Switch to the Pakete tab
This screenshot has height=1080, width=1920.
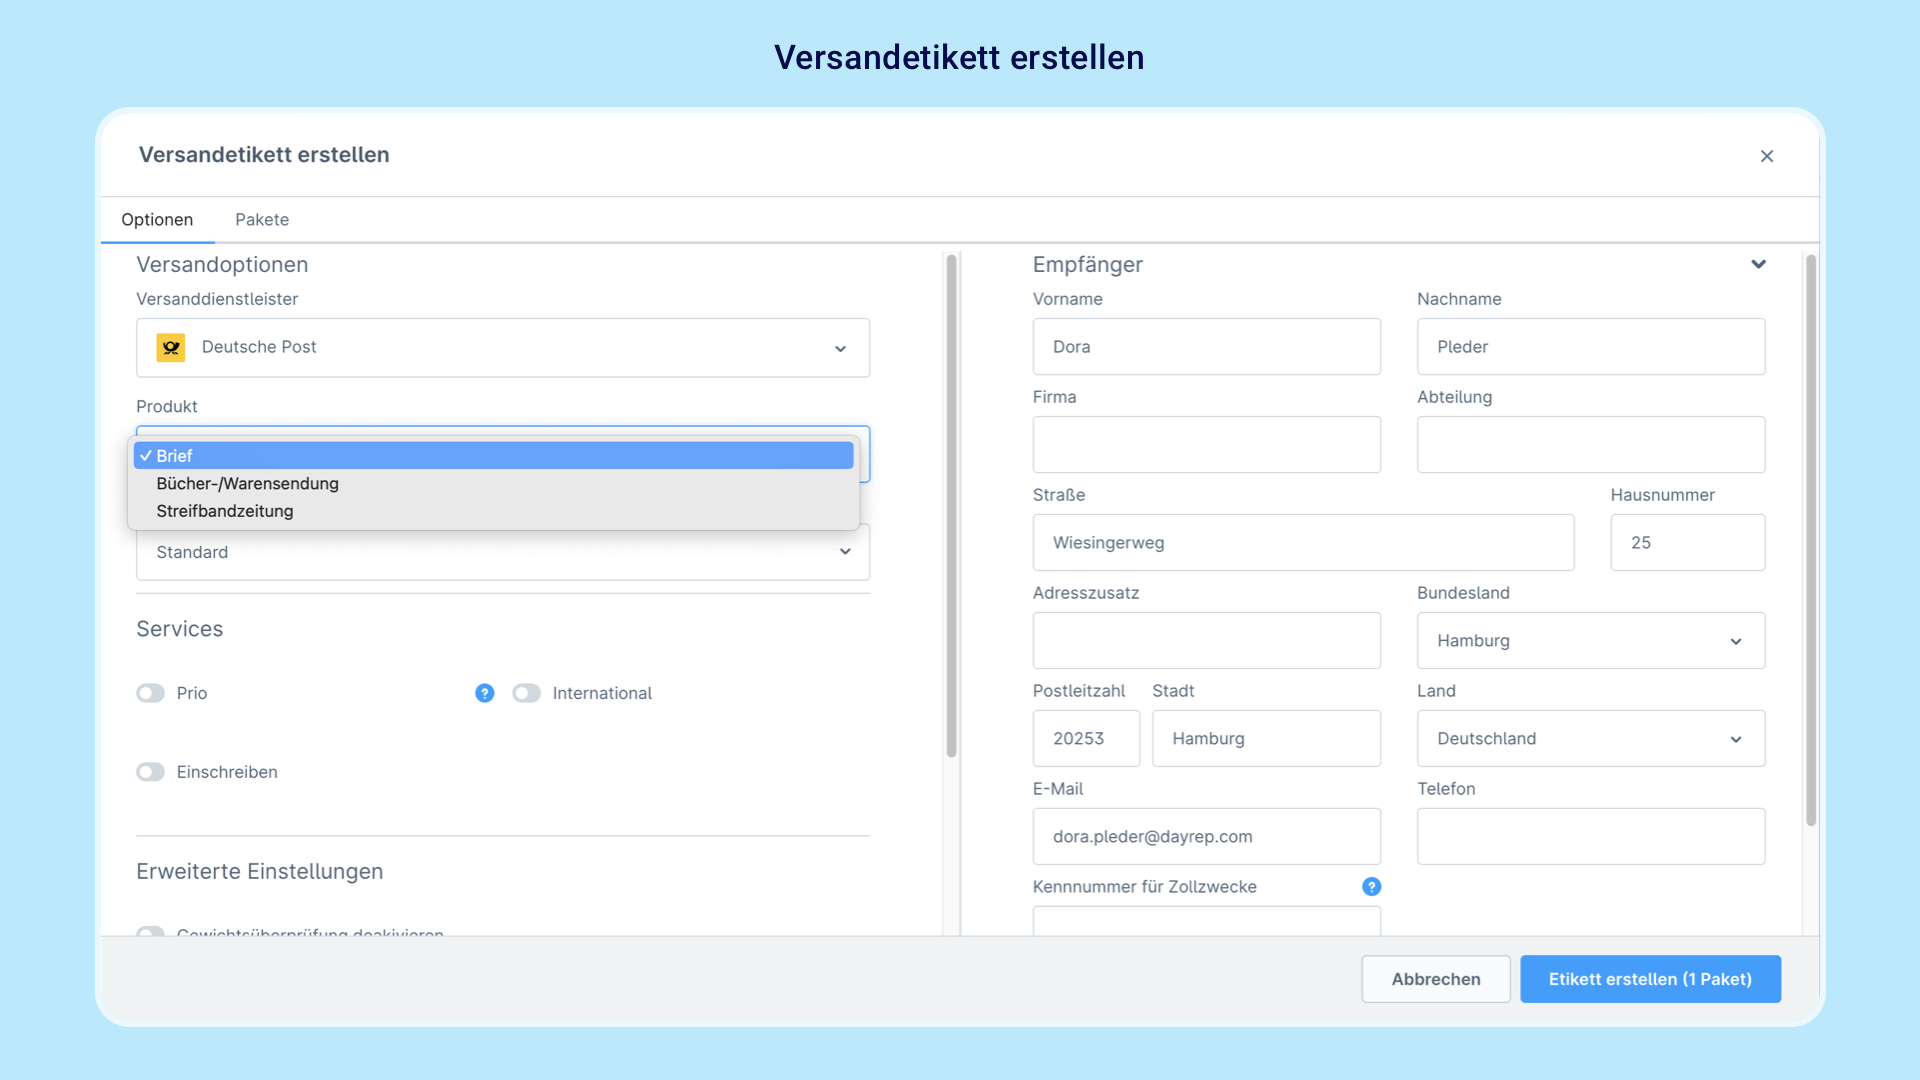262,219
